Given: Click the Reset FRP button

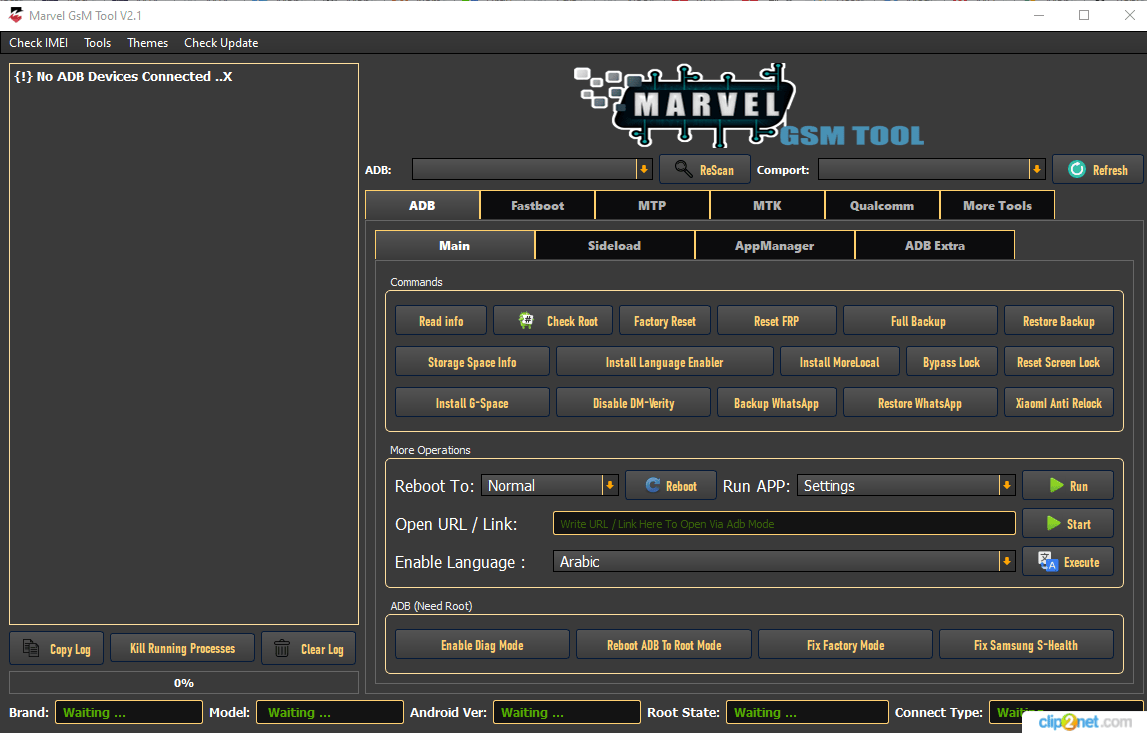Looking at the screenshot, I should 776,320.
